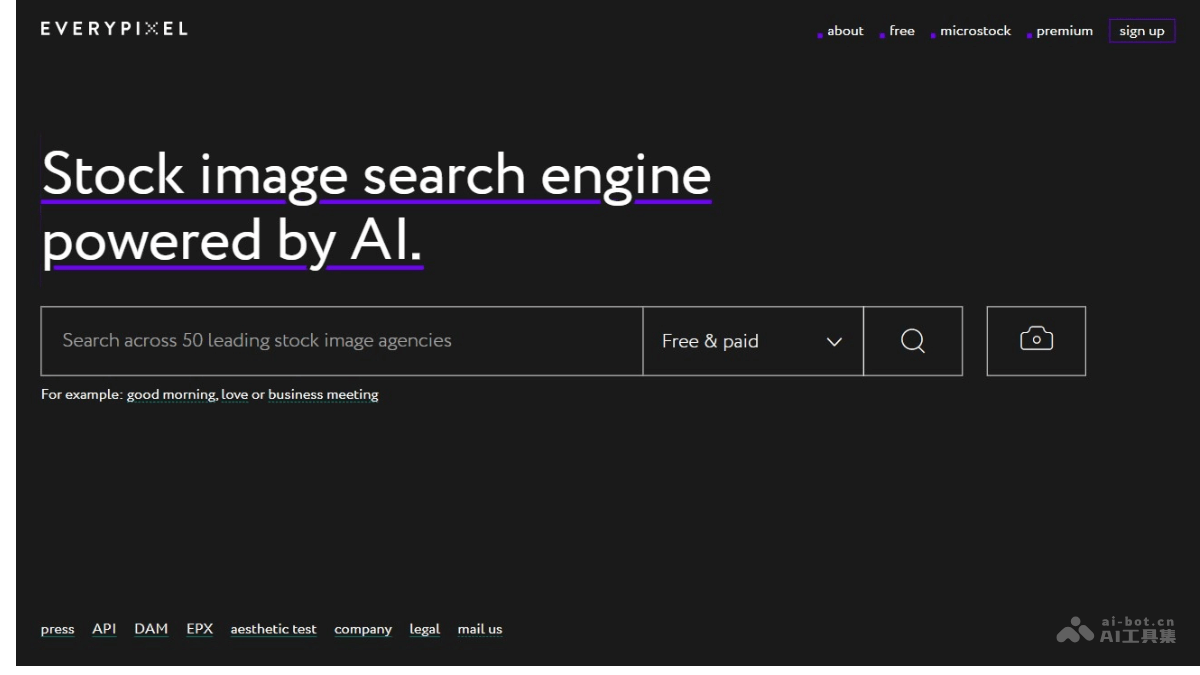Visit the API footer link
The image size is (1200, 675).
pos(104,629)
